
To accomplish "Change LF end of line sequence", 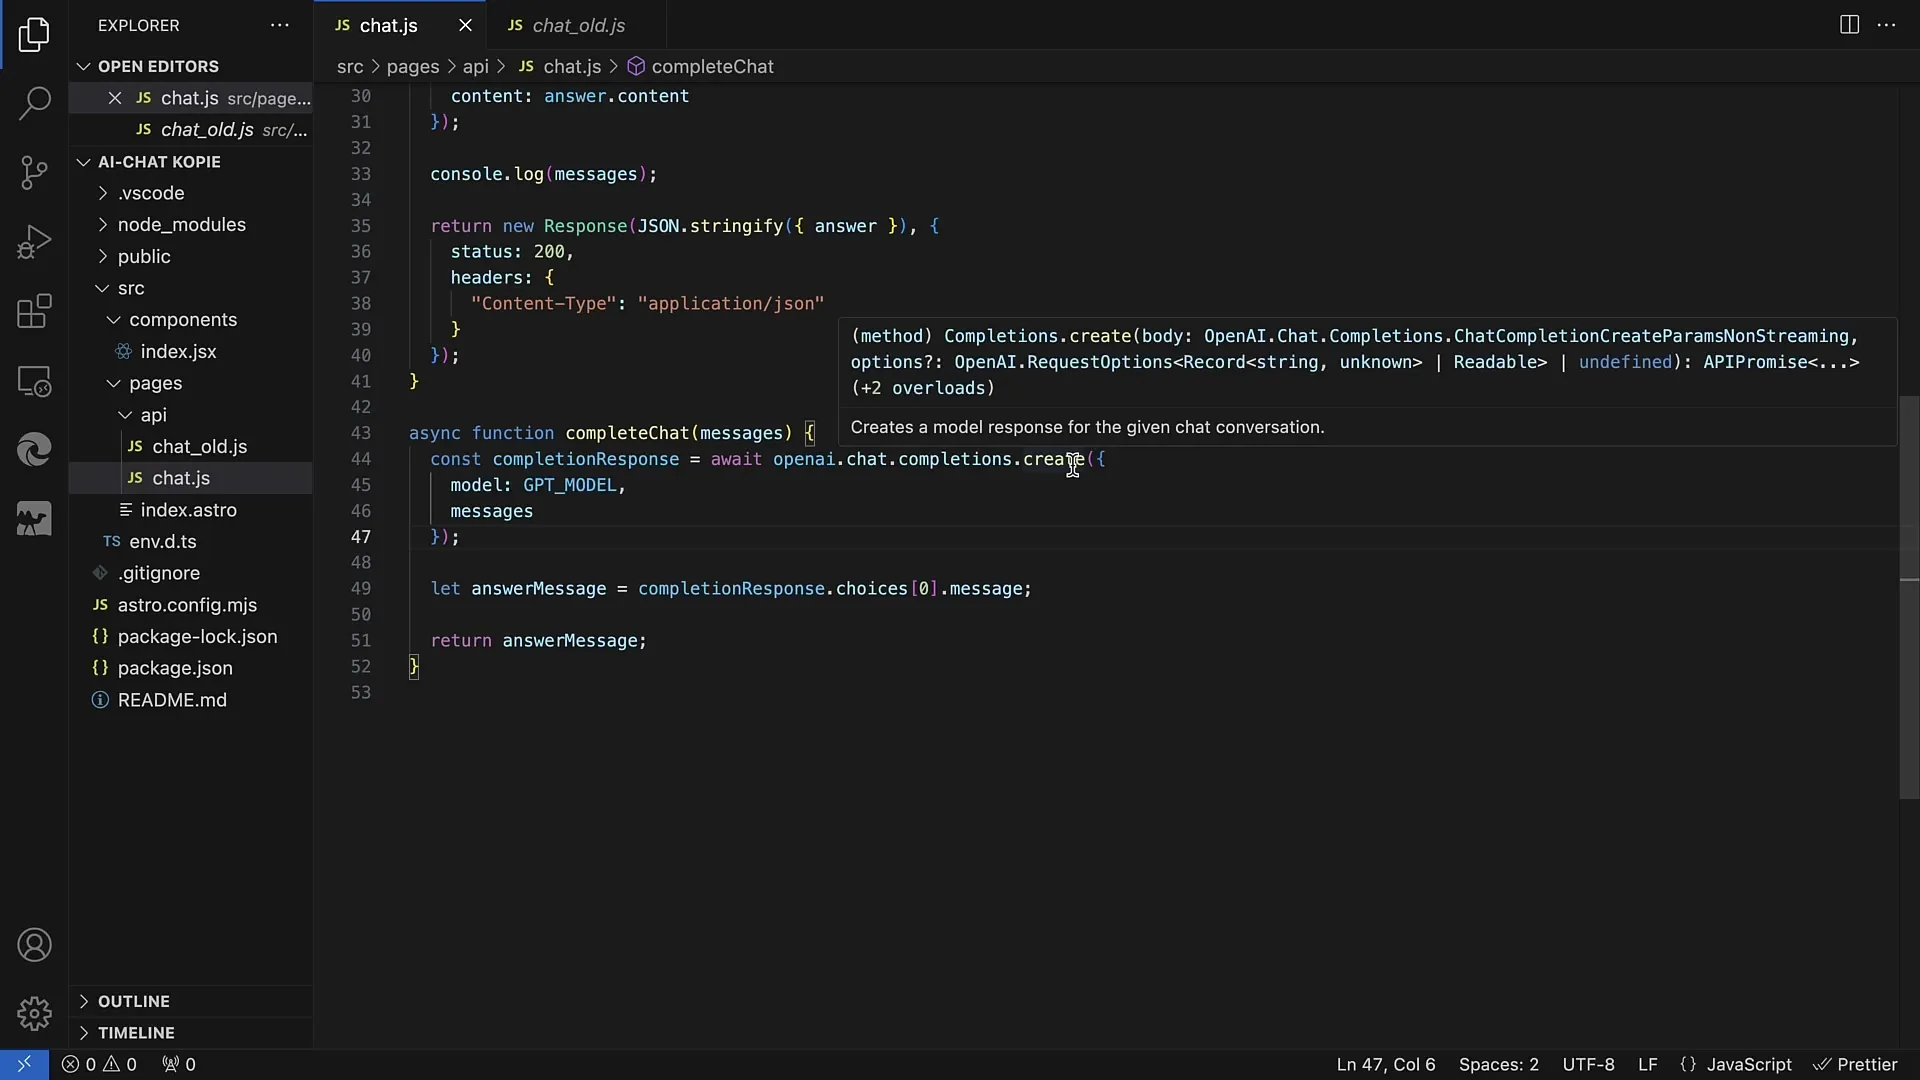I will coord(1648,1064).
